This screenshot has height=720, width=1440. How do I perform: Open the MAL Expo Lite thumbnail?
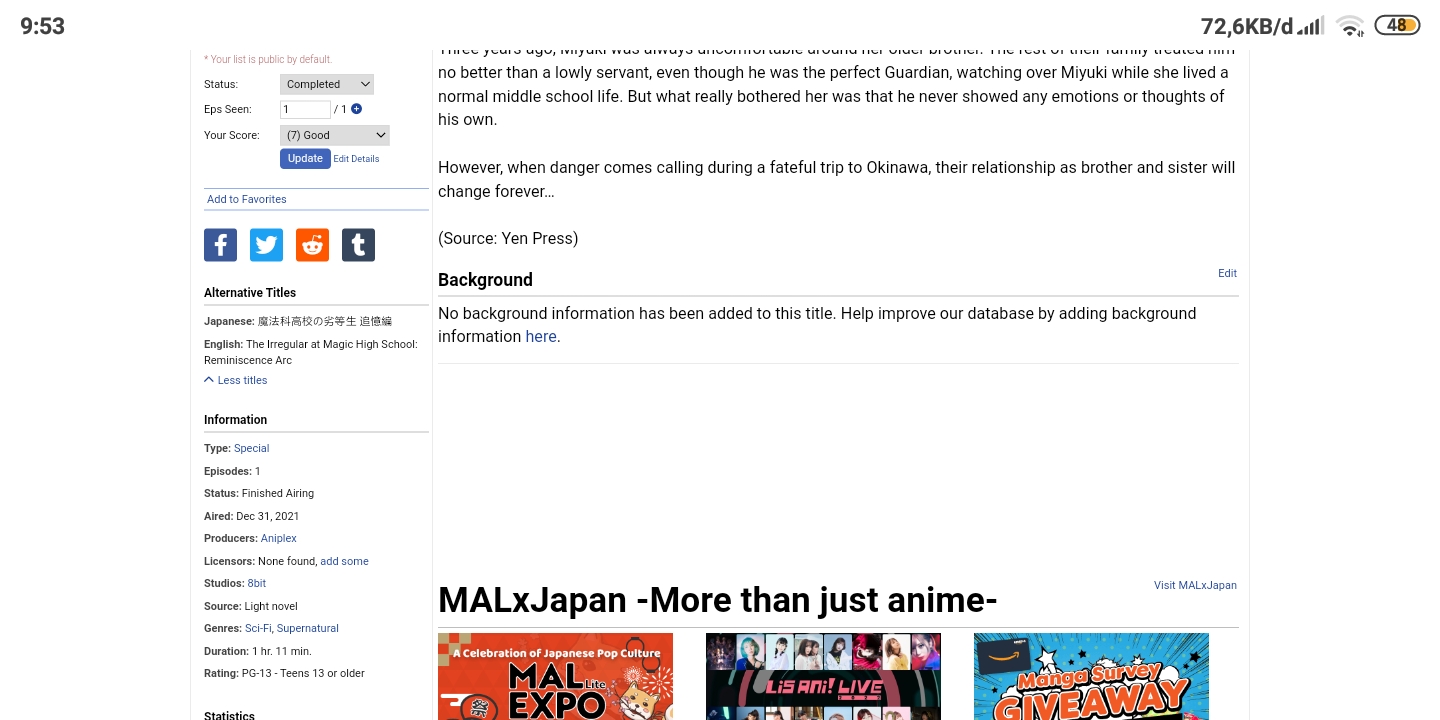point(555,676)
